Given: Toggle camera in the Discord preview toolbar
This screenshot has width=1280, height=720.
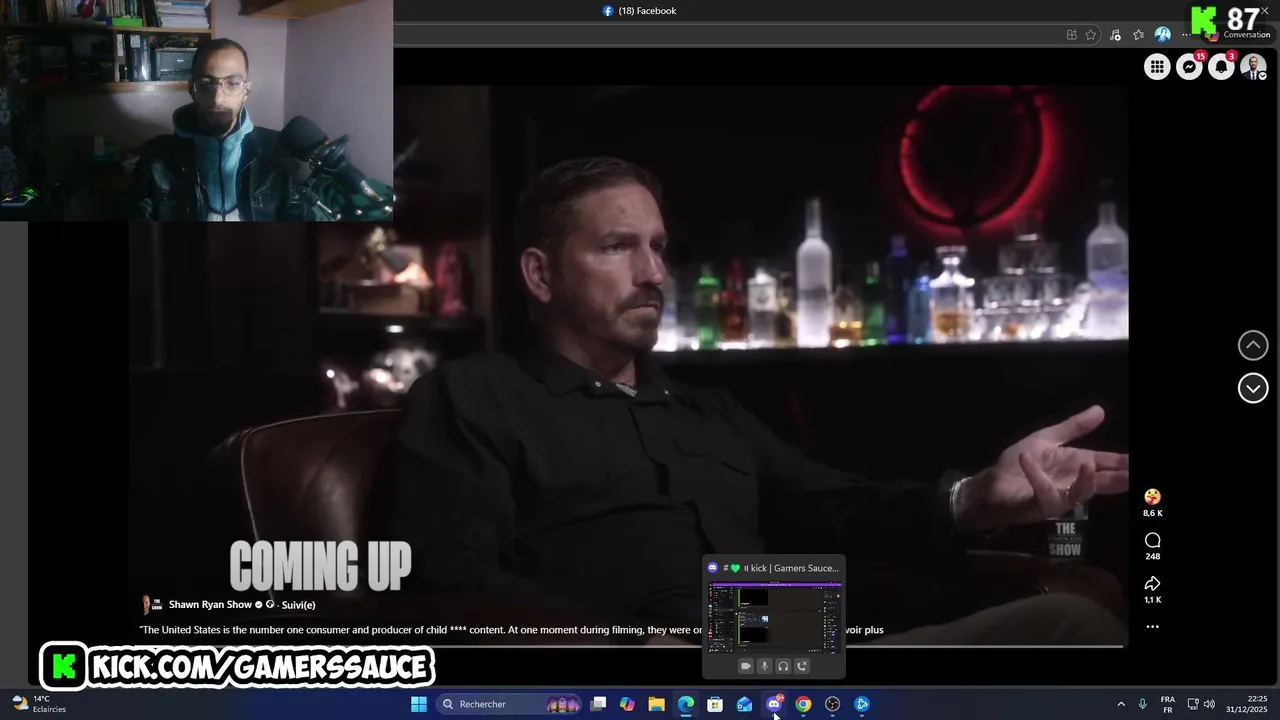Looking at the screenshot, I should (745, 666).
